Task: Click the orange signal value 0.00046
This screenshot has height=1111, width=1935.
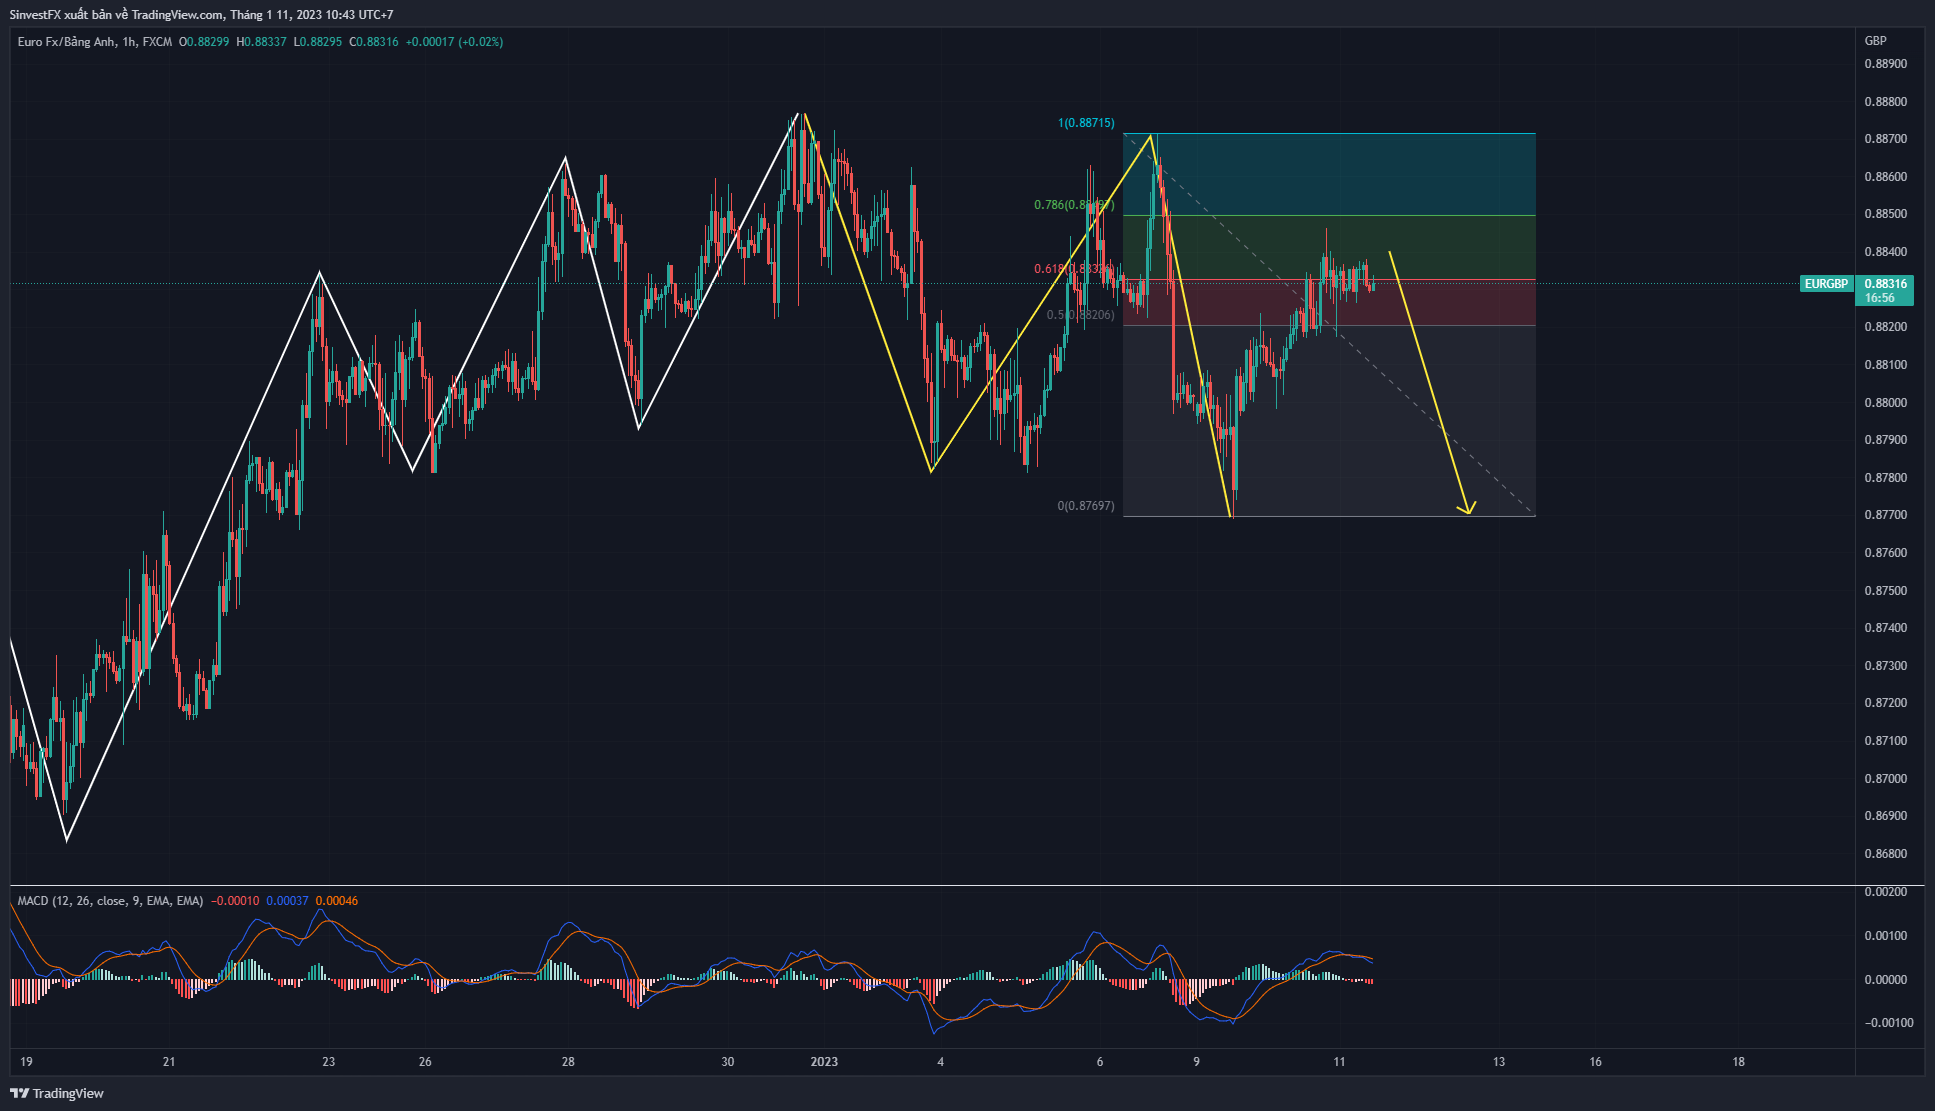Action: click(x=337, y=901)
